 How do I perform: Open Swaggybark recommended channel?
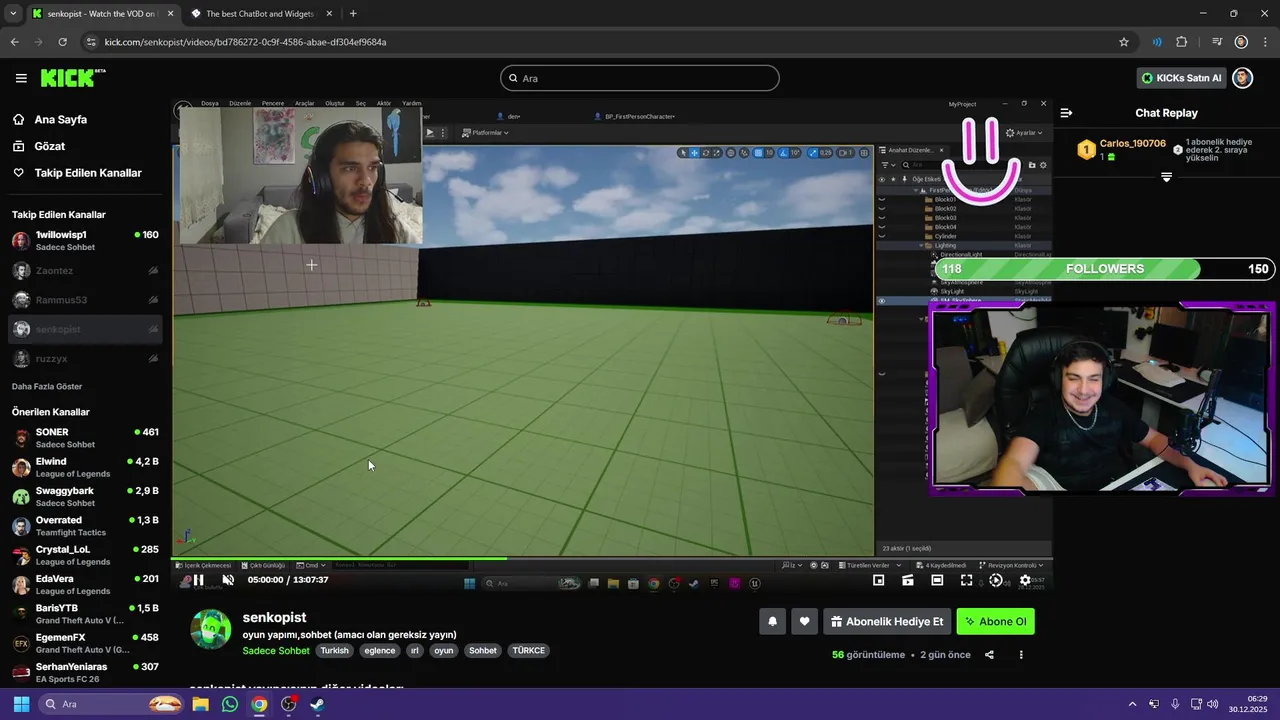pyautogui.click(x=85, y=497)
